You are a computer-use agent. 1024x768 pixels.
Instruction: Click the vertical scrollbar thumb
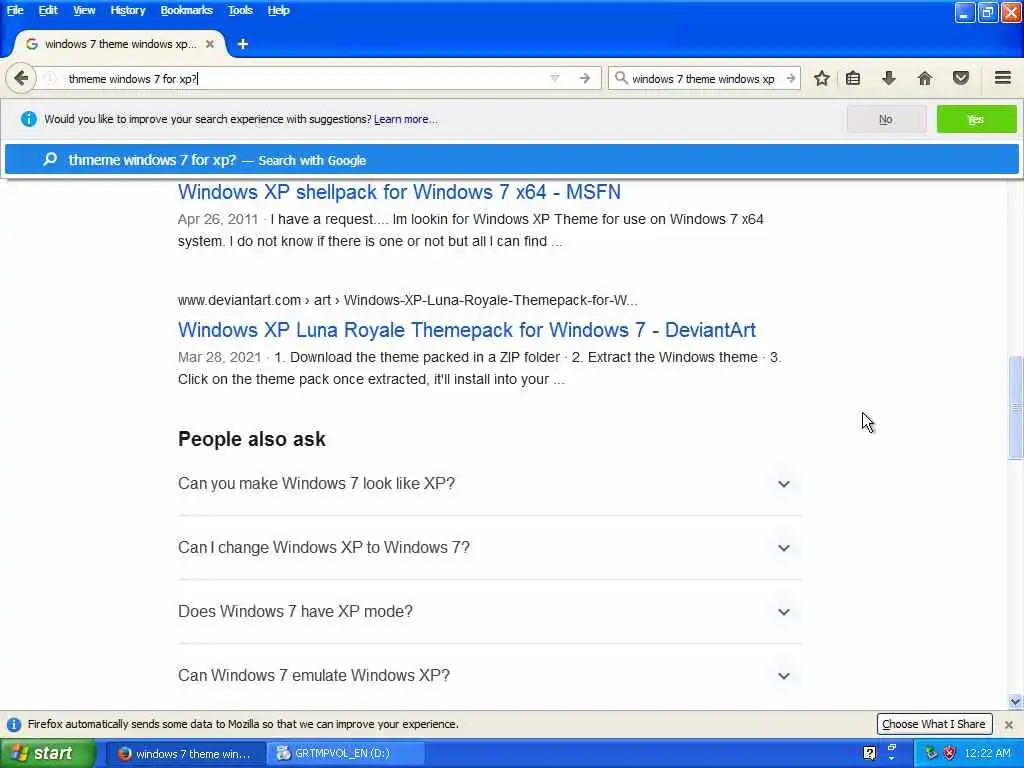pos(1016,408)
